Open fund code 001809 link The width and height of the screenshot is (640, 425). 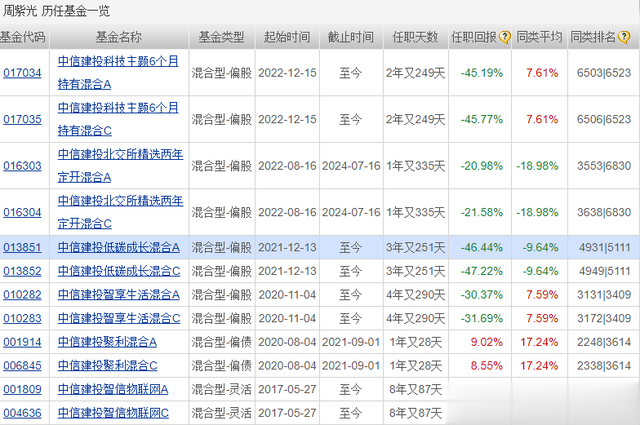tap(22, 389)
